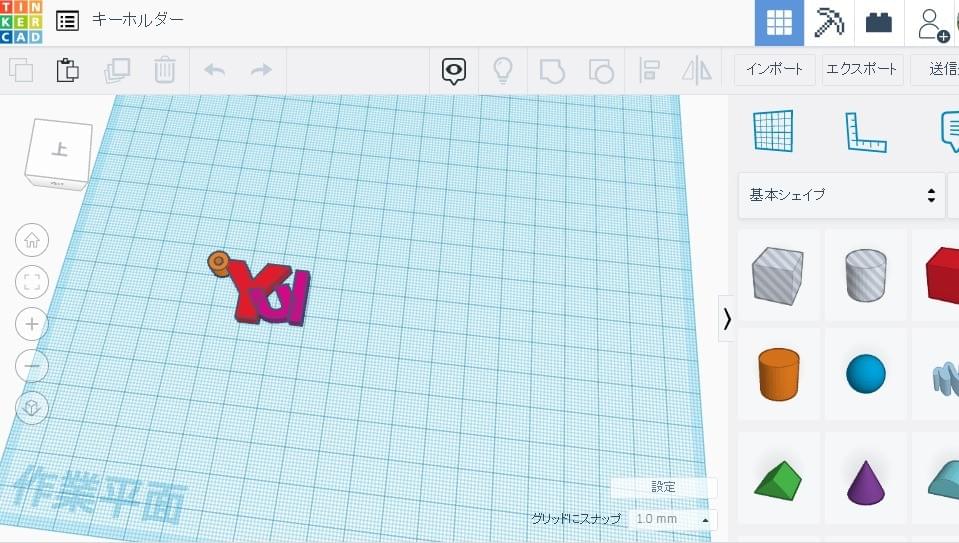Image resolution: width=959 pixels, height=543 pixels.
Task: Click the view cube 上 face
Action: click(59, 149)
